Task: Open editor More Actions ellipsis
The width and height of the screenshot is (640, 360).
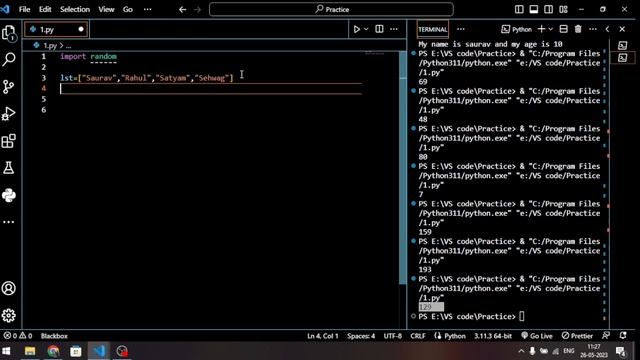Action: (394, 29)
